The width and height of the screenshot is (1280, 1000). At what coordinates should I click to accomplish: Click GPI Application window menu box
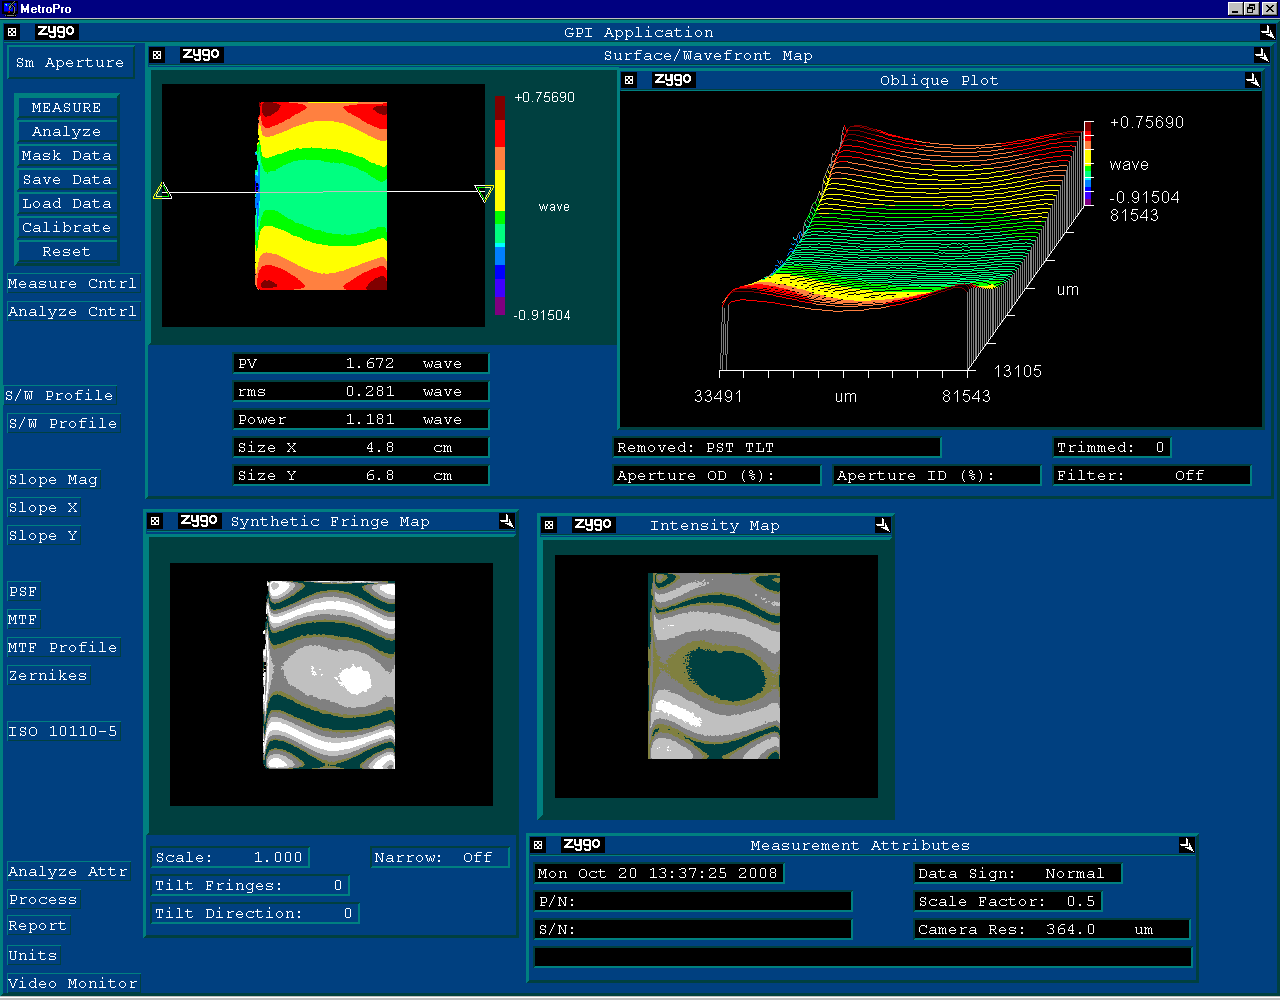tap(12, 32)
